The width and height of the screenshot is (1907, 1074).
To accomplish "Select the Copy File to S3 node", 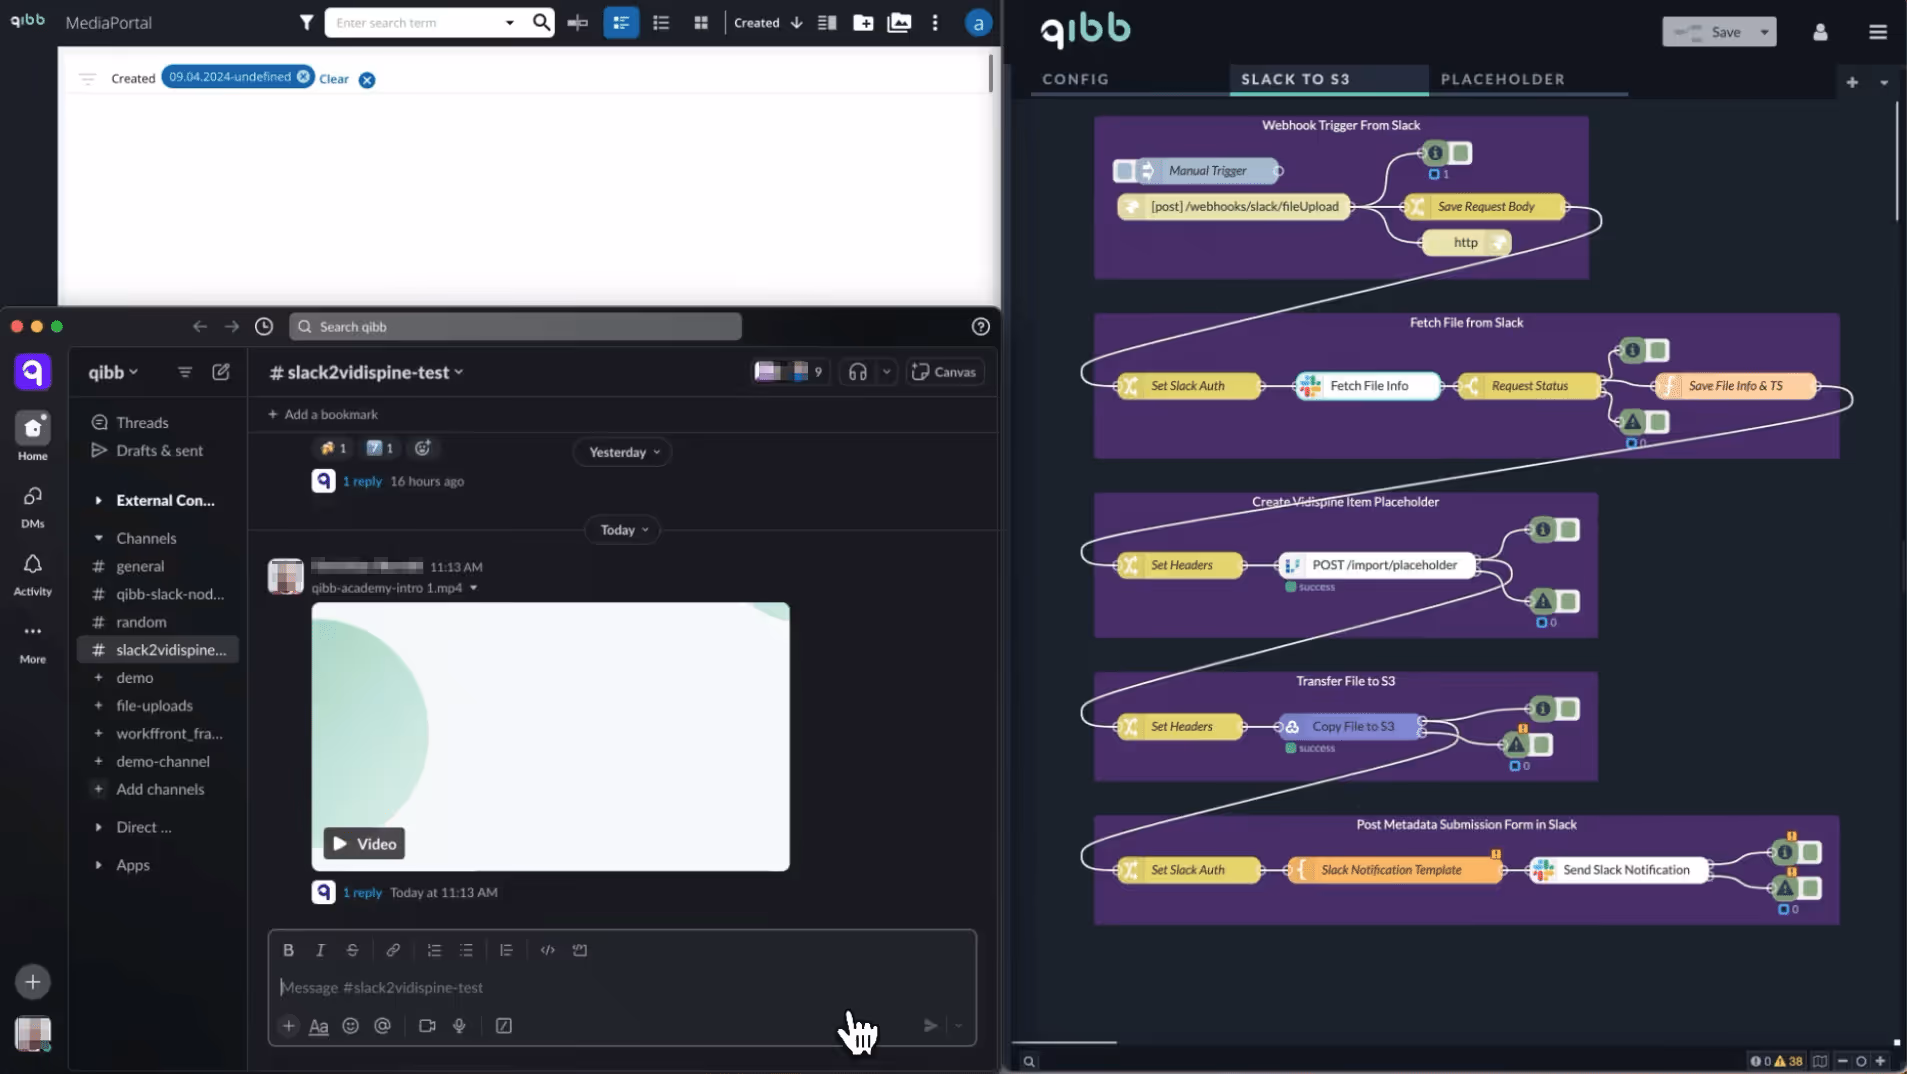I will pos(1352,727).
